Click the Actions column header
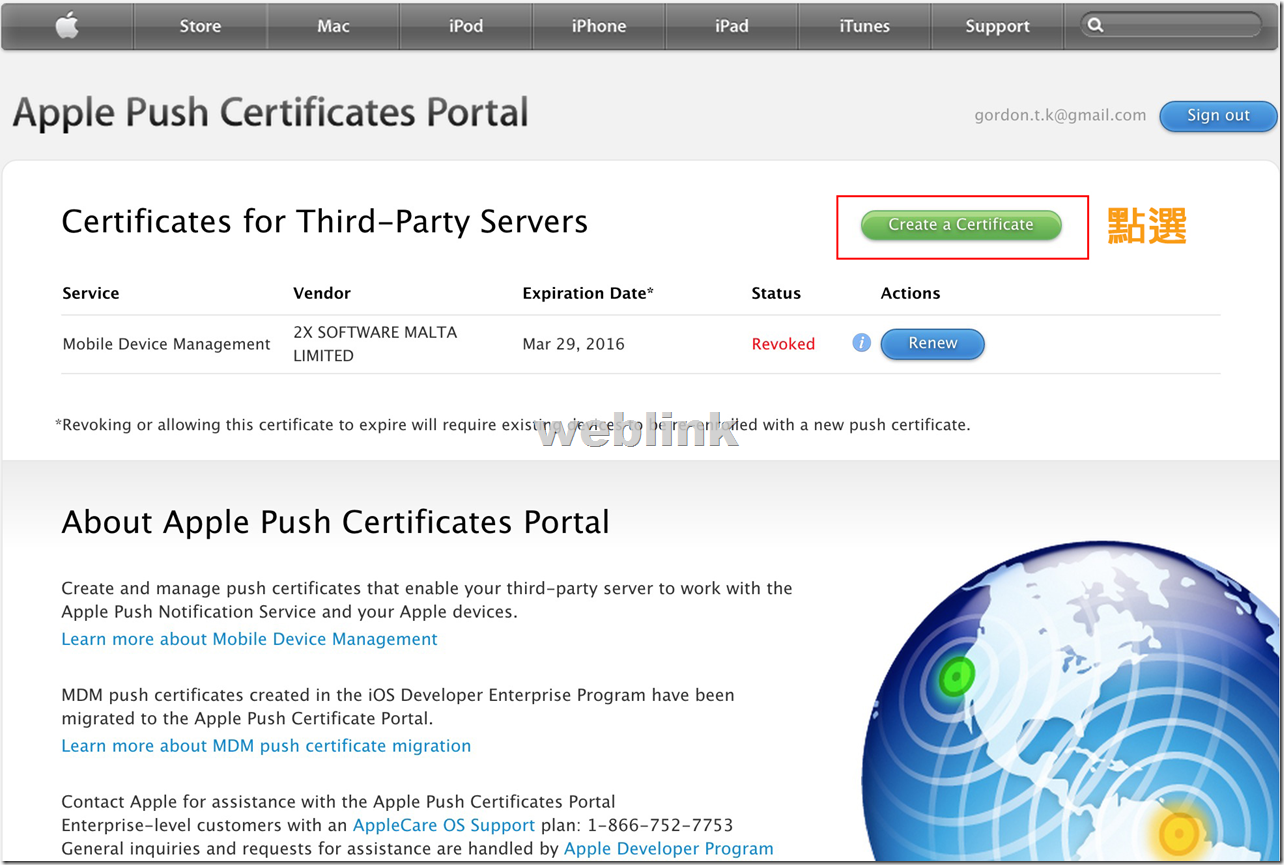 pyautogui.click(x=910, y=293)
